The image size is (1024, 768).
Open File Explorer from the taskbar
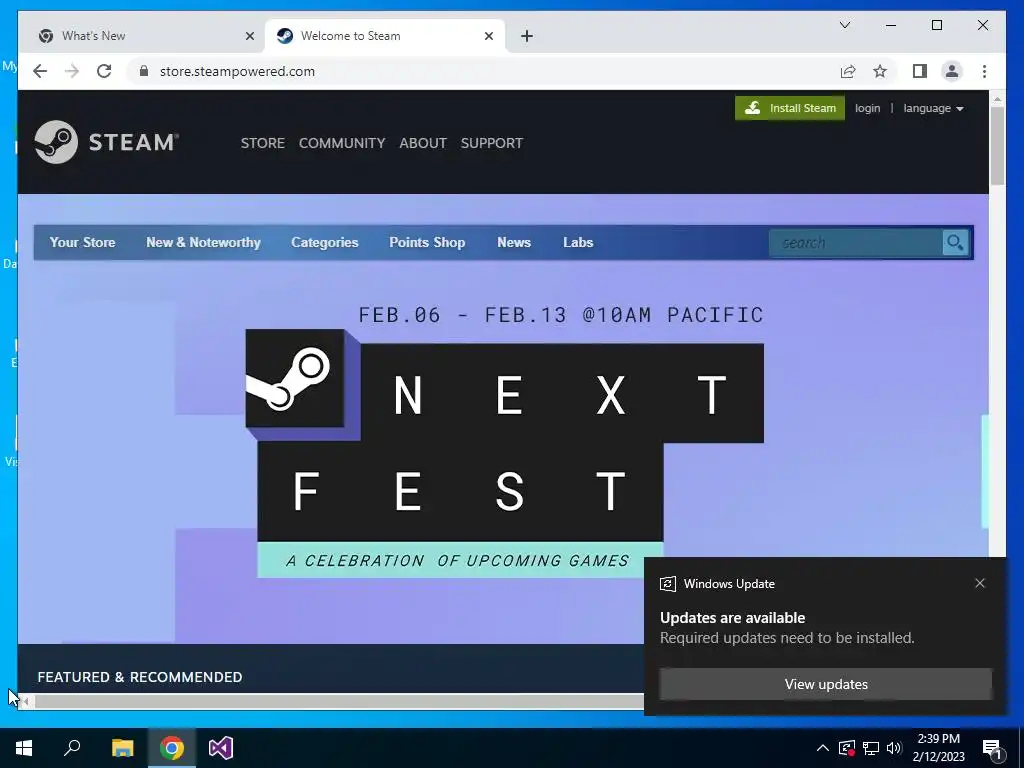point(122,748)
